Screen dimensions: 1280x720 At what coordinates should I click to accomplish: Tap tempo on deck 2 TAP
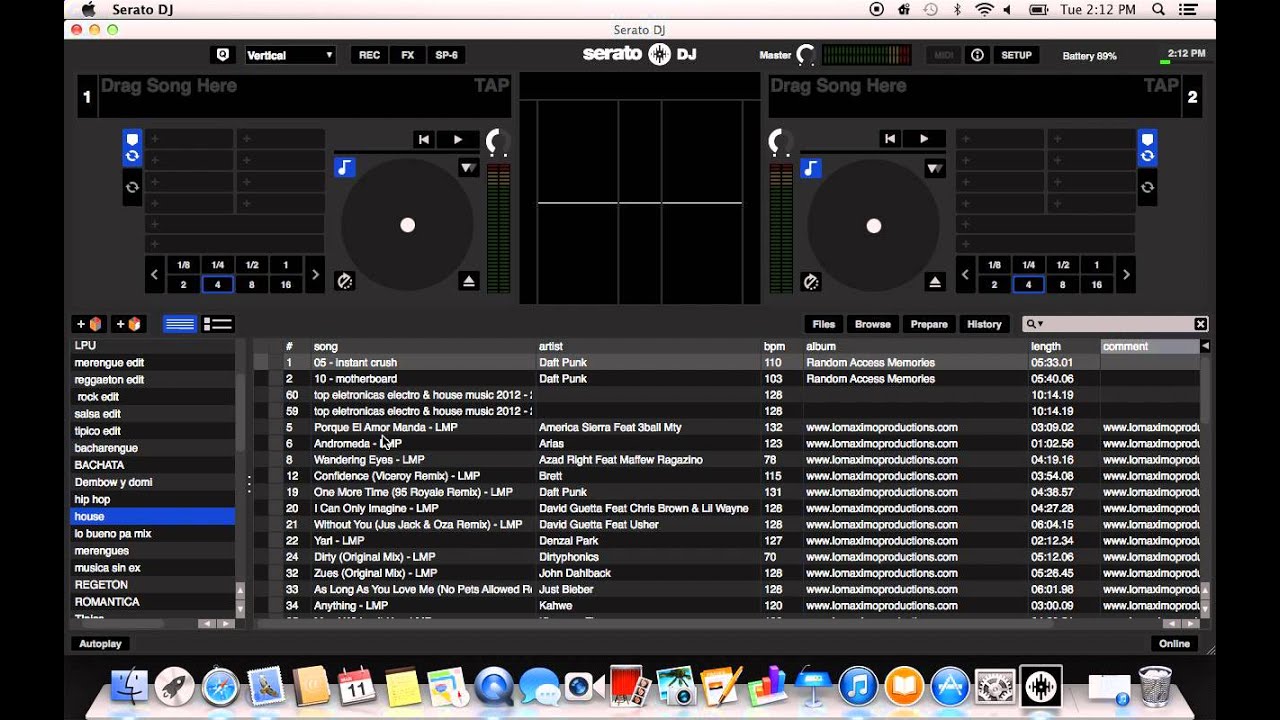tap(1160, 86)
